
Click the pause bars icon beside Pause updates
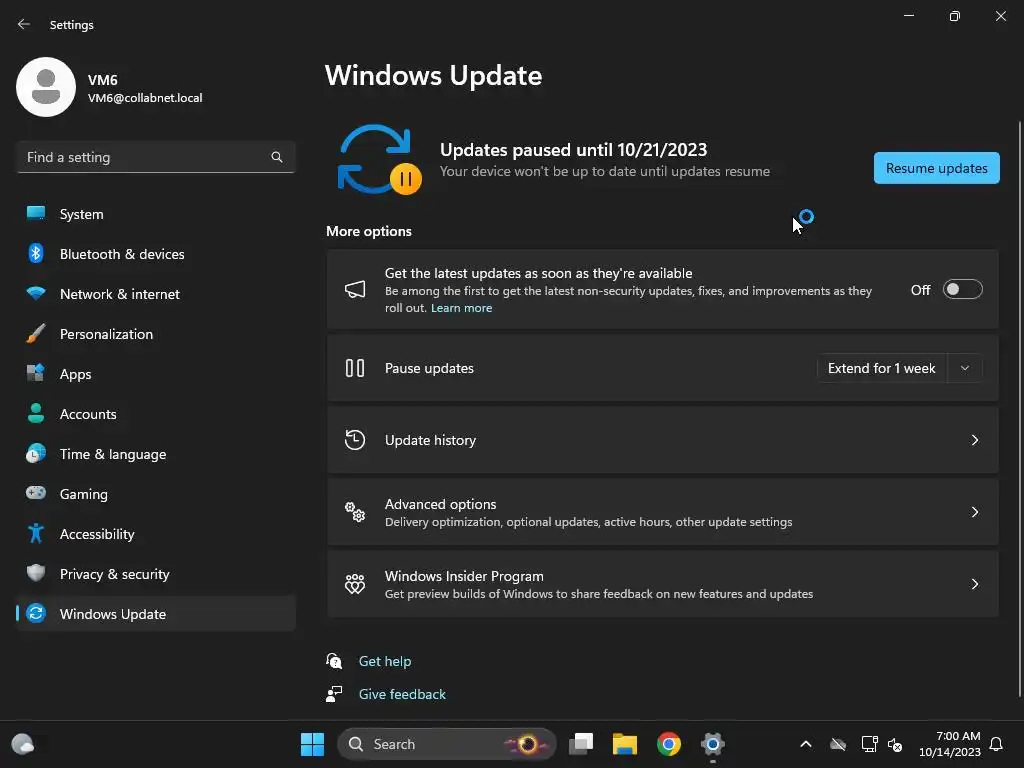[355, 368]
